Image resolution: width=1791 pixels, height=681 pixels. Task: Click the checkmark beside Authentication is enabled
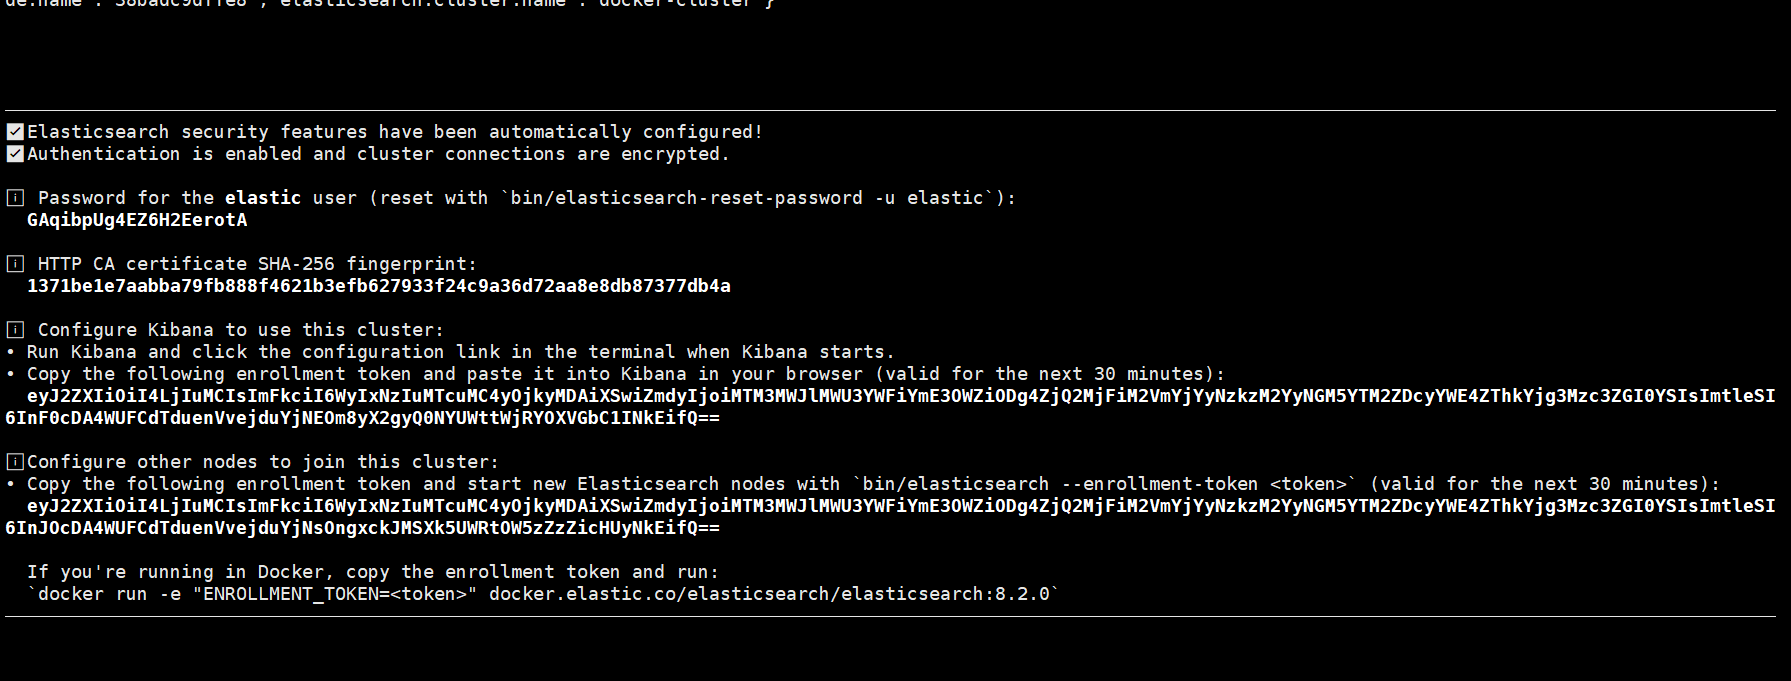point(15,154)
